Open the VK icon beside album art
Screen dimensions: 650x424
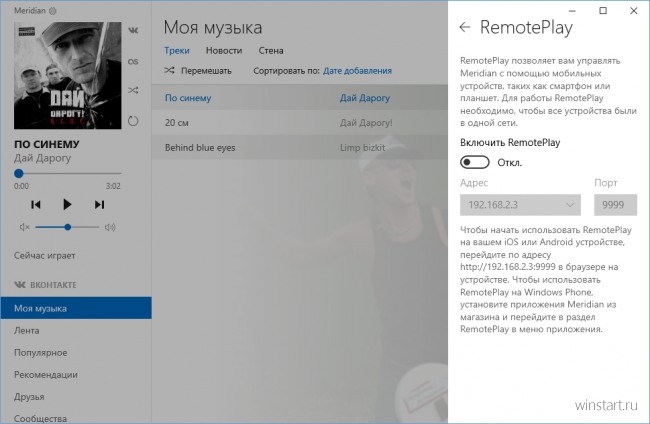pyautogui.click(x=133, y=30)
